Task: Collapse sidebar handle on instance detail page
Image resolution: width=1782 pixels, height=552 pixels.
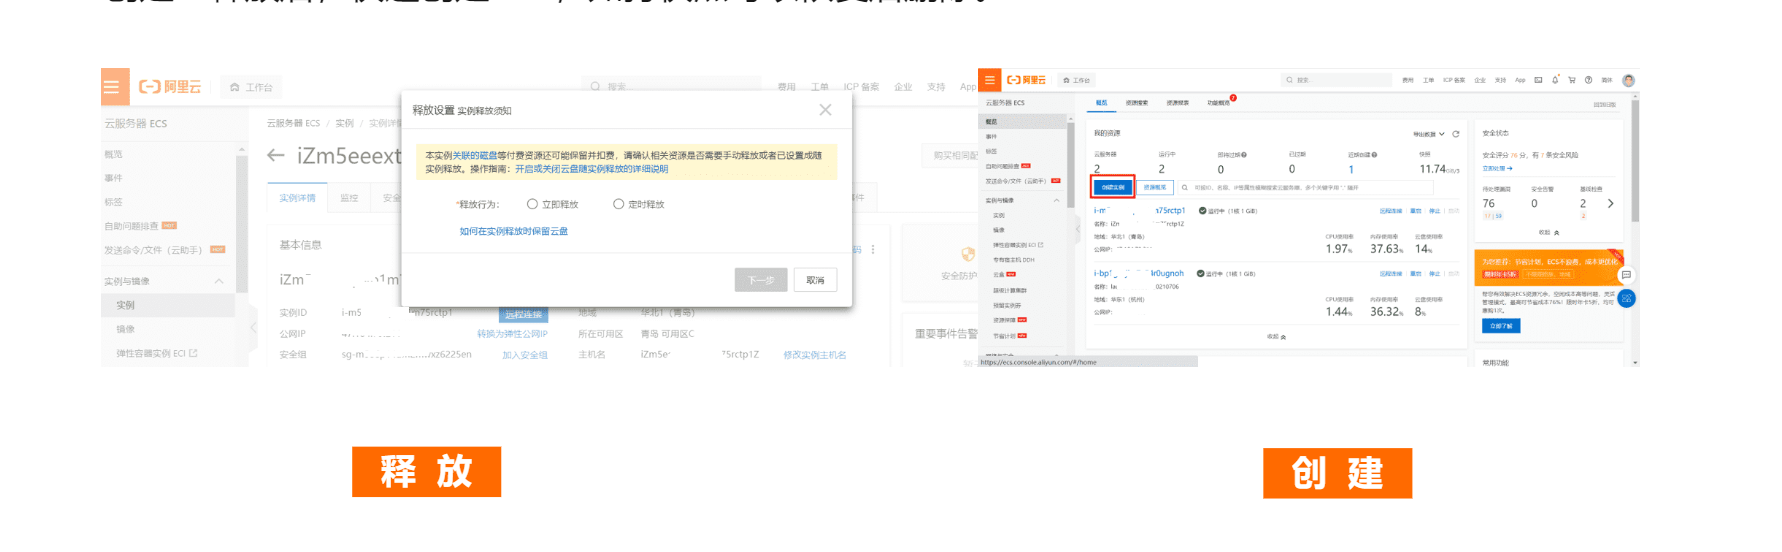Action: point(253,327)
